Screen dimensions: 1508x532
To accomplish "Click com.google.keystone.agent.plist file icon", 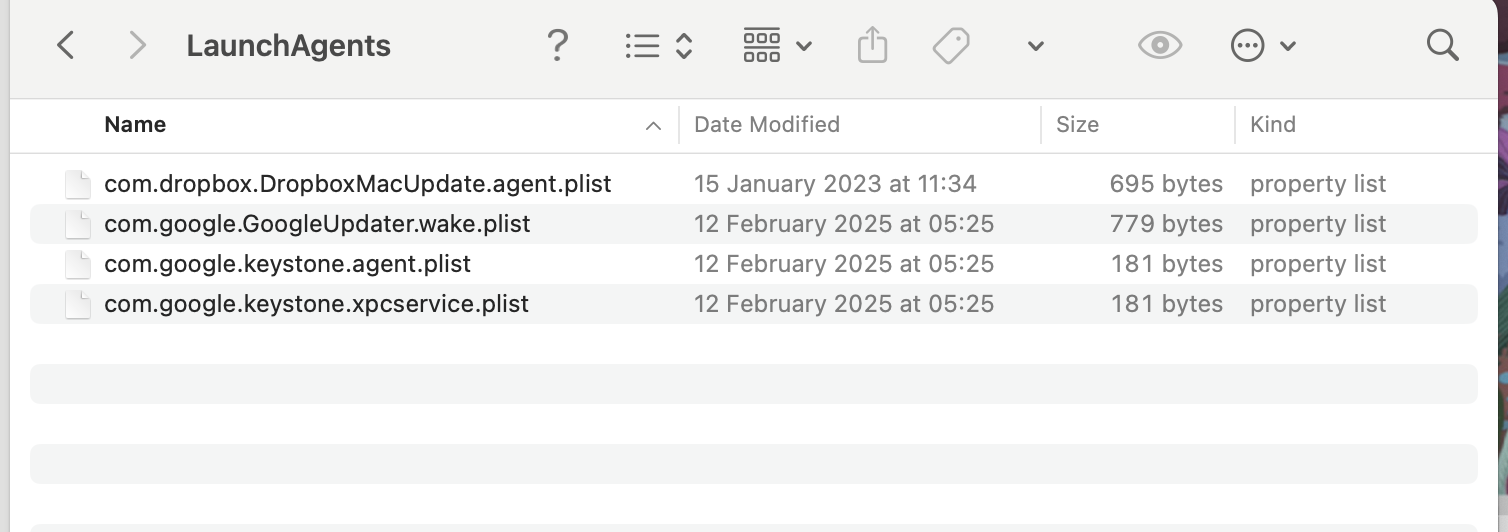I will pyautogui.click(x=78, y=265).
